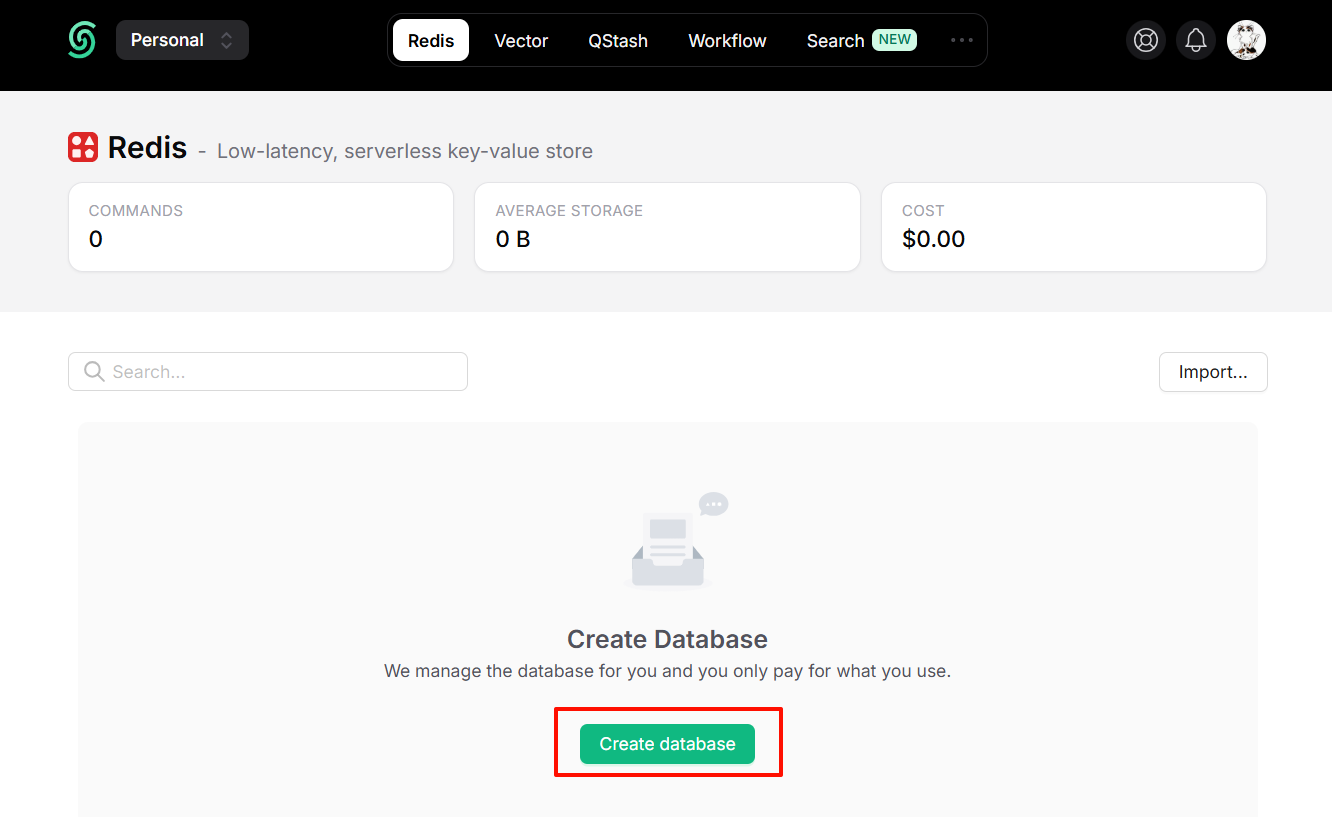Click the Average Storage stat card

(x=667, y=227)
